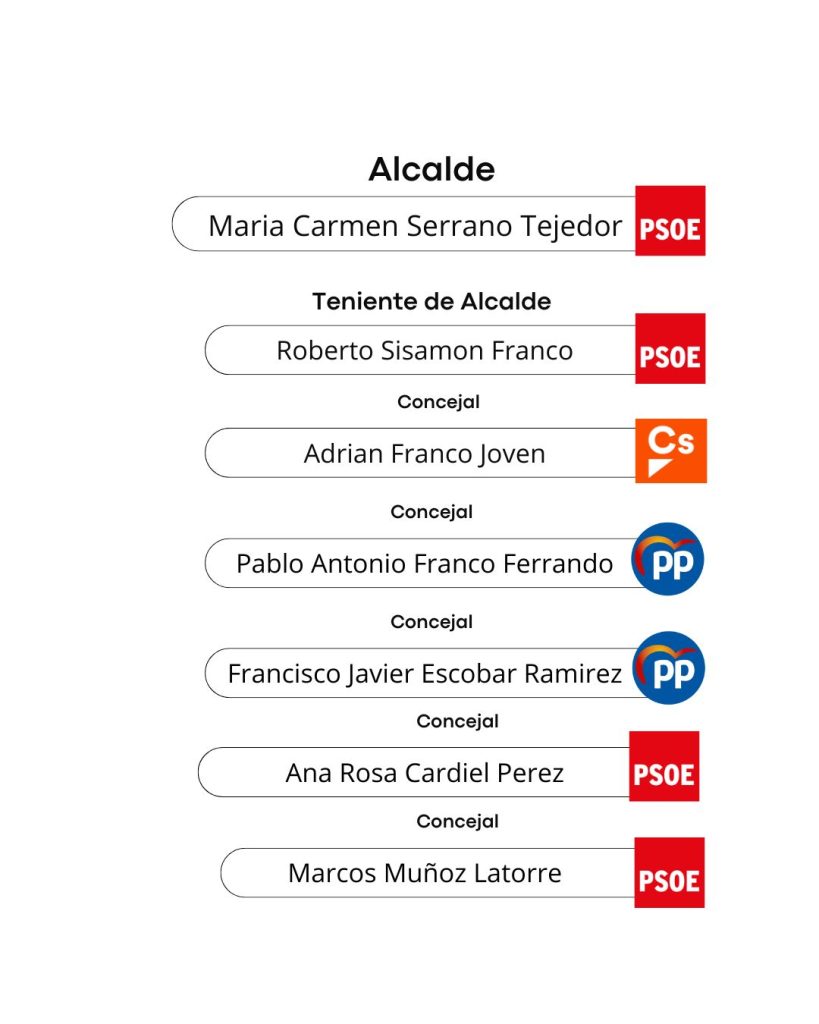Click the PSOE logo next to Roberto Sisamon Franco
The width and height of the screenshot is (819, 1024).
[670, 349]
